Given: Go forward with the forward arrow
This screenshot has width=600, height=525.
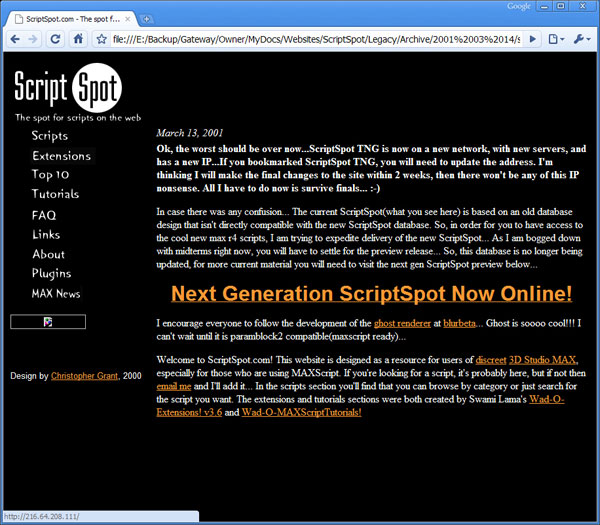Looking at the screenshot, I should (33, 39).
